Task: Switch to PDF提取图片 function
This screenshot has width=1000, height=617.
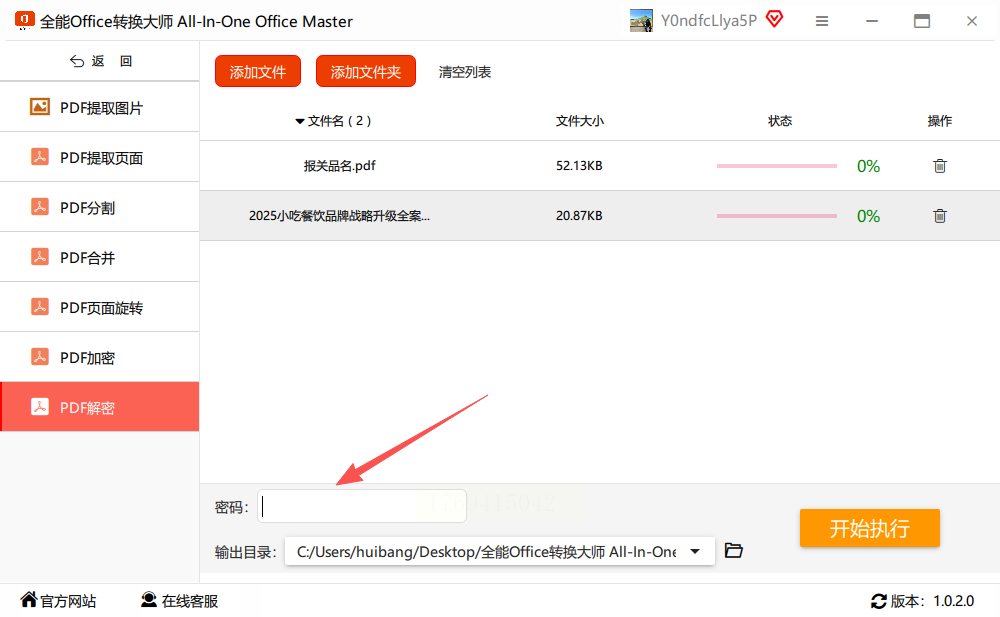Action: click(99, 107)
